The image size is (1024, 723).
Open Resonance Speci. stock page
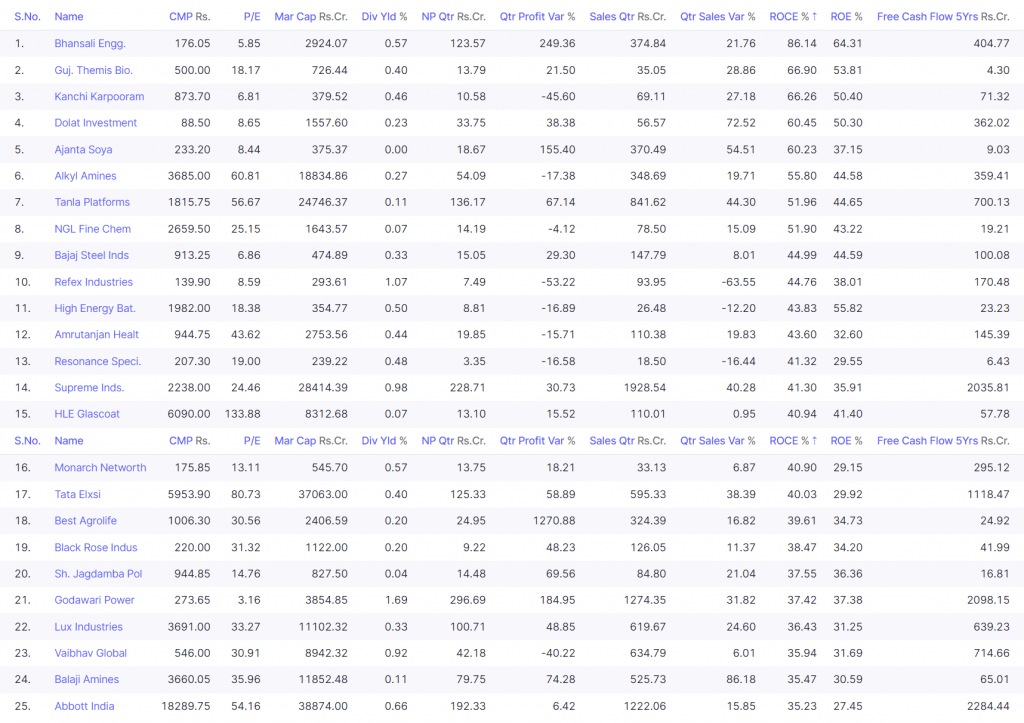pos(97,361)
